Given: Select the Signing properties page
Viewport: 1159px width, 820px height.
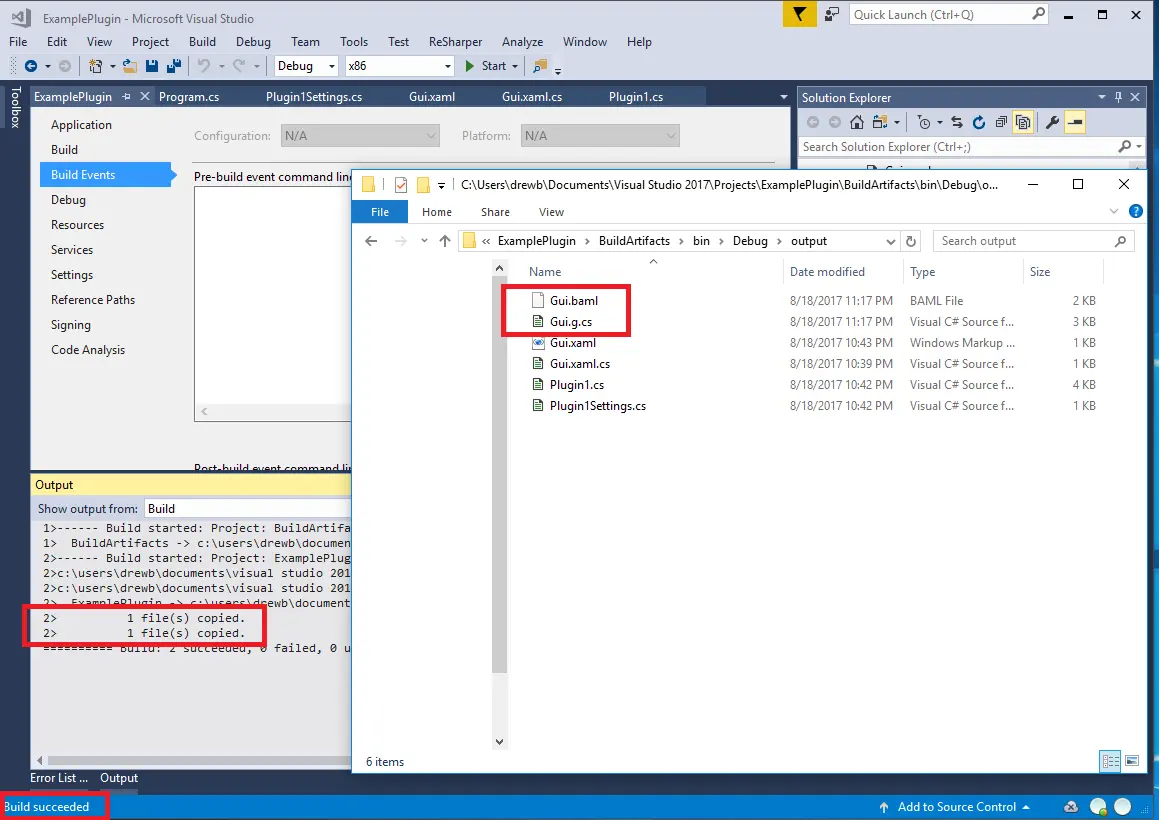Looking at the screenshot, I should (71, 325).
